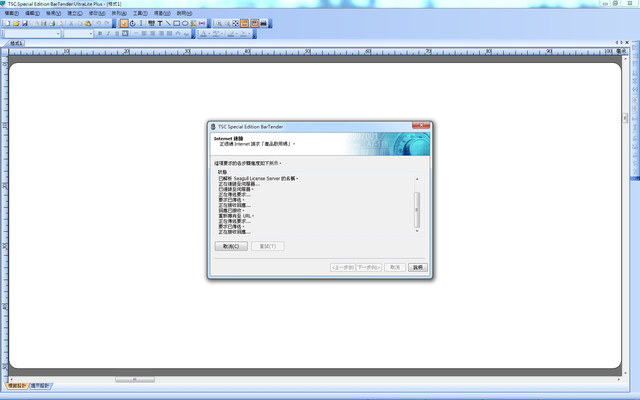
Task: Create a new label format document
Action: tap(7, 24)
